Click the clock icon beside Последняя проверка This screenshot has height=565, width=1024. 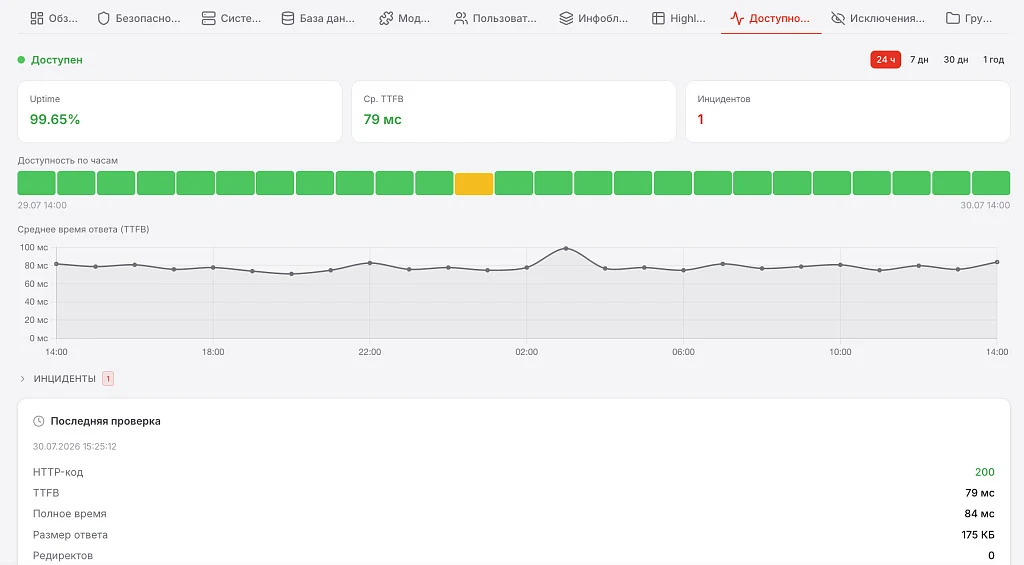tap(39, 421)
